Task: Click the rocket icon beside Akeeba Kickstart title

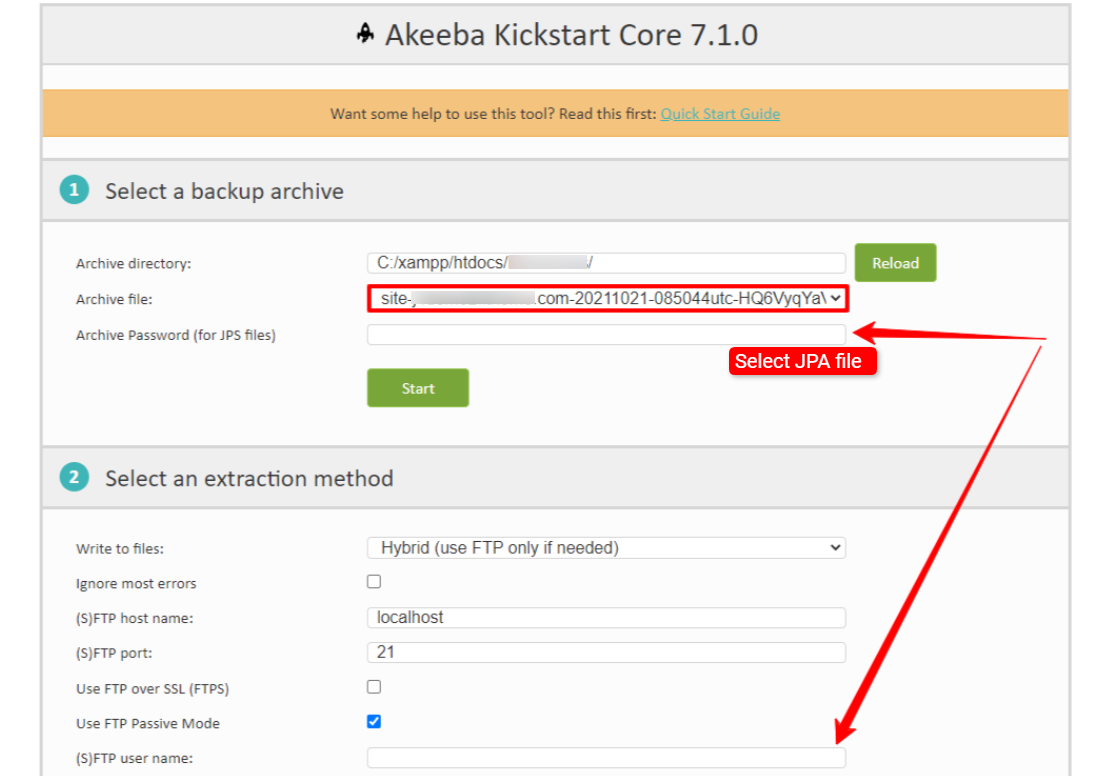Action: 365,33
